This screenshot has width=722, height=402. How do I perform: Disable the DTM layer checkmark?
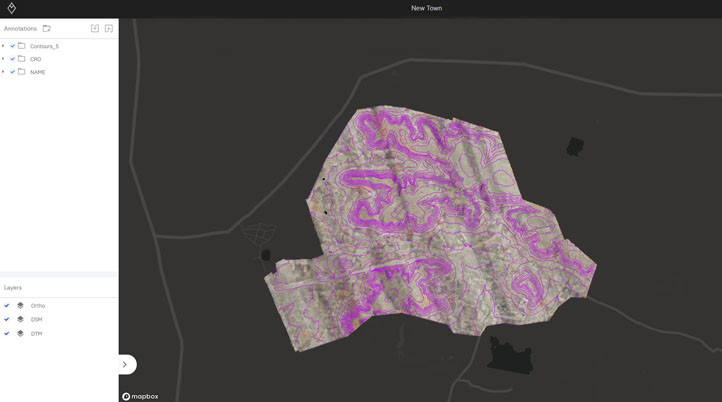coord(7,334)
